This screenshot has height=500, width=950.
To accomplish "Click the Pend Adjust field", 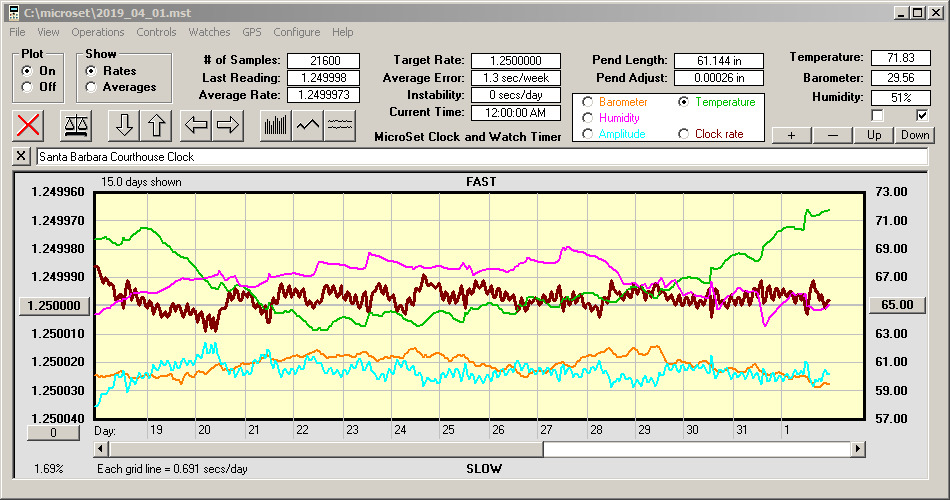I will pyautogui.click(x=719, y=78).
